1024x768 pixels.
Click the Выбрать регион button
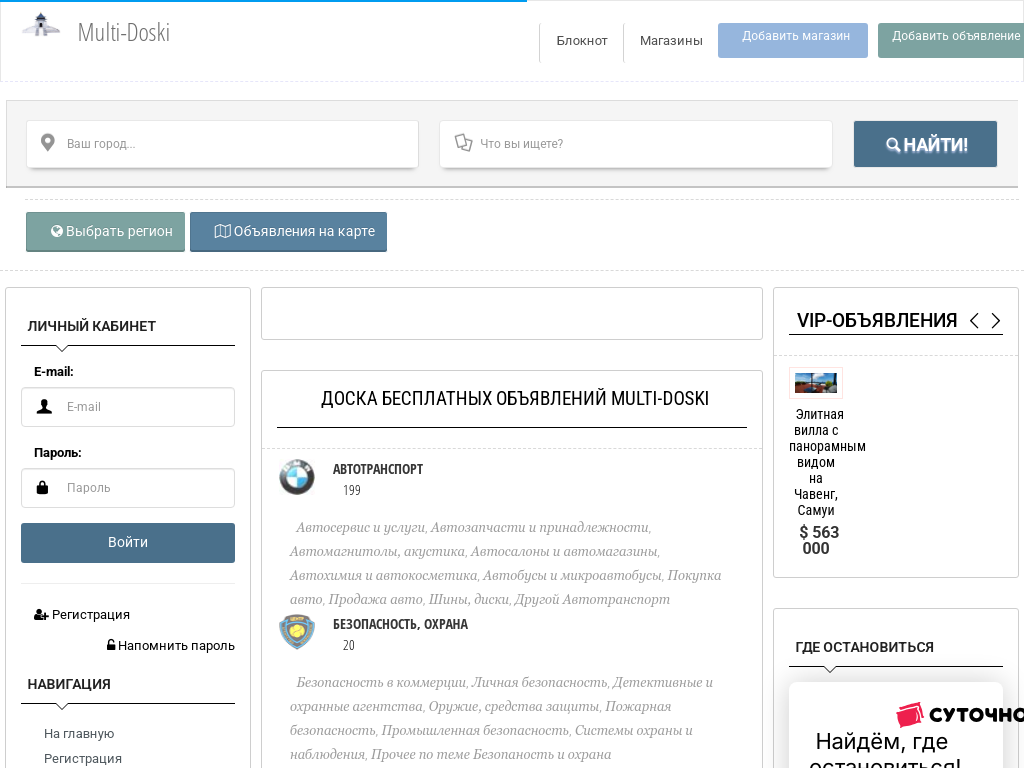tap(105, 232)
